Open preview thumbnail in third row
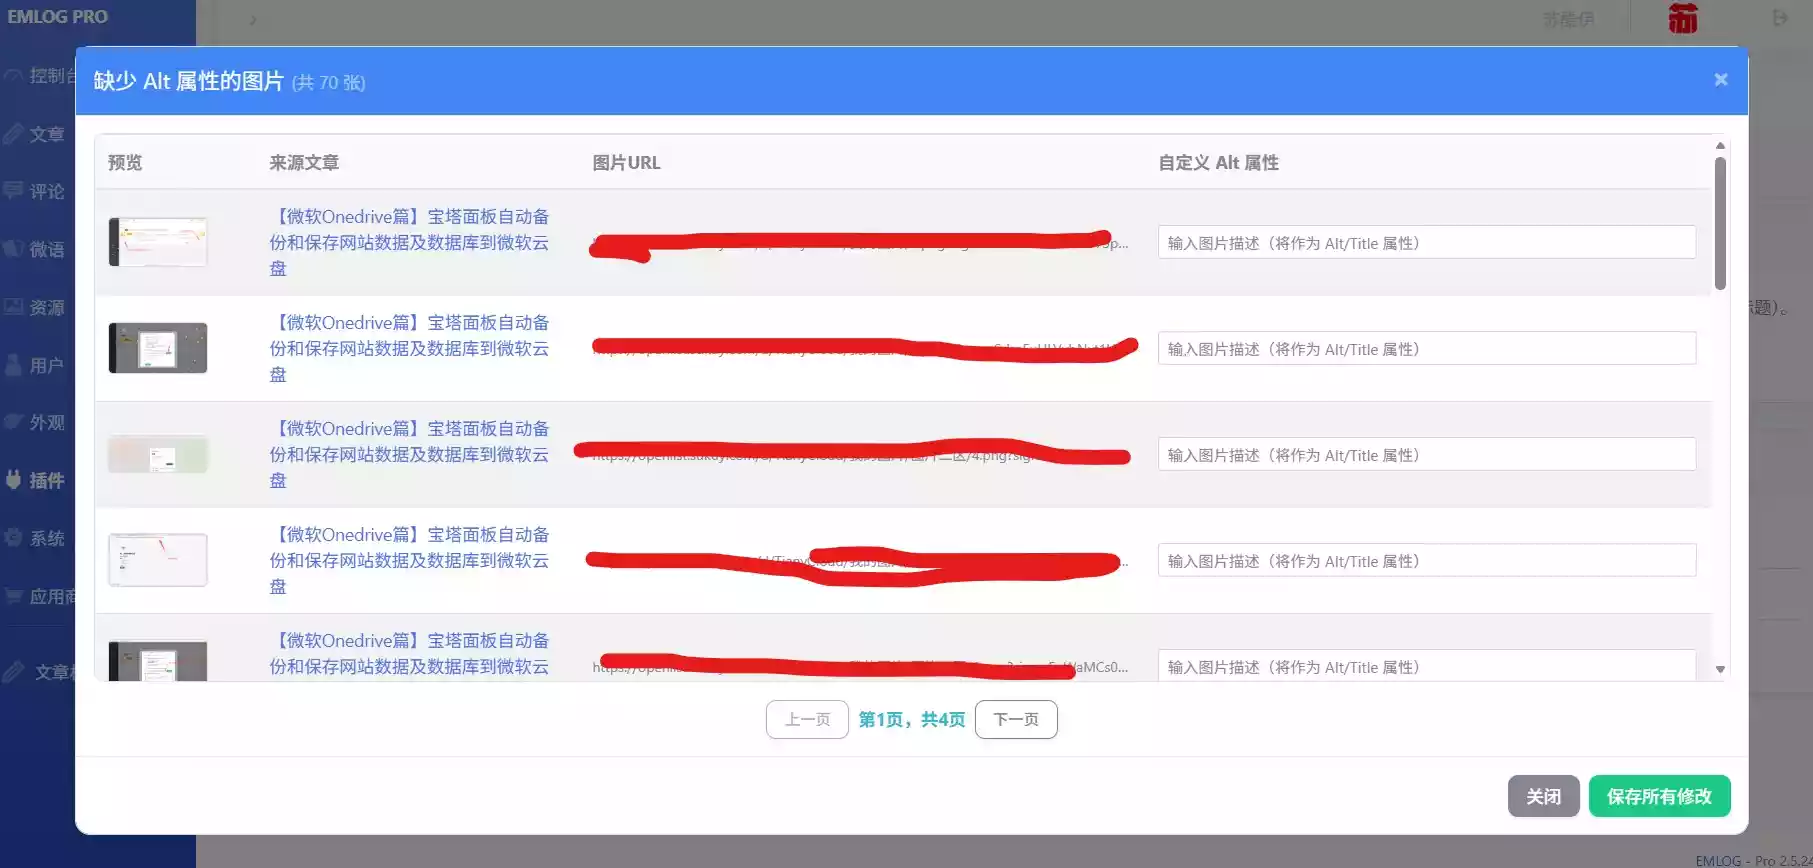Viewport: 1813px width, 868px height. pos(158,454)
